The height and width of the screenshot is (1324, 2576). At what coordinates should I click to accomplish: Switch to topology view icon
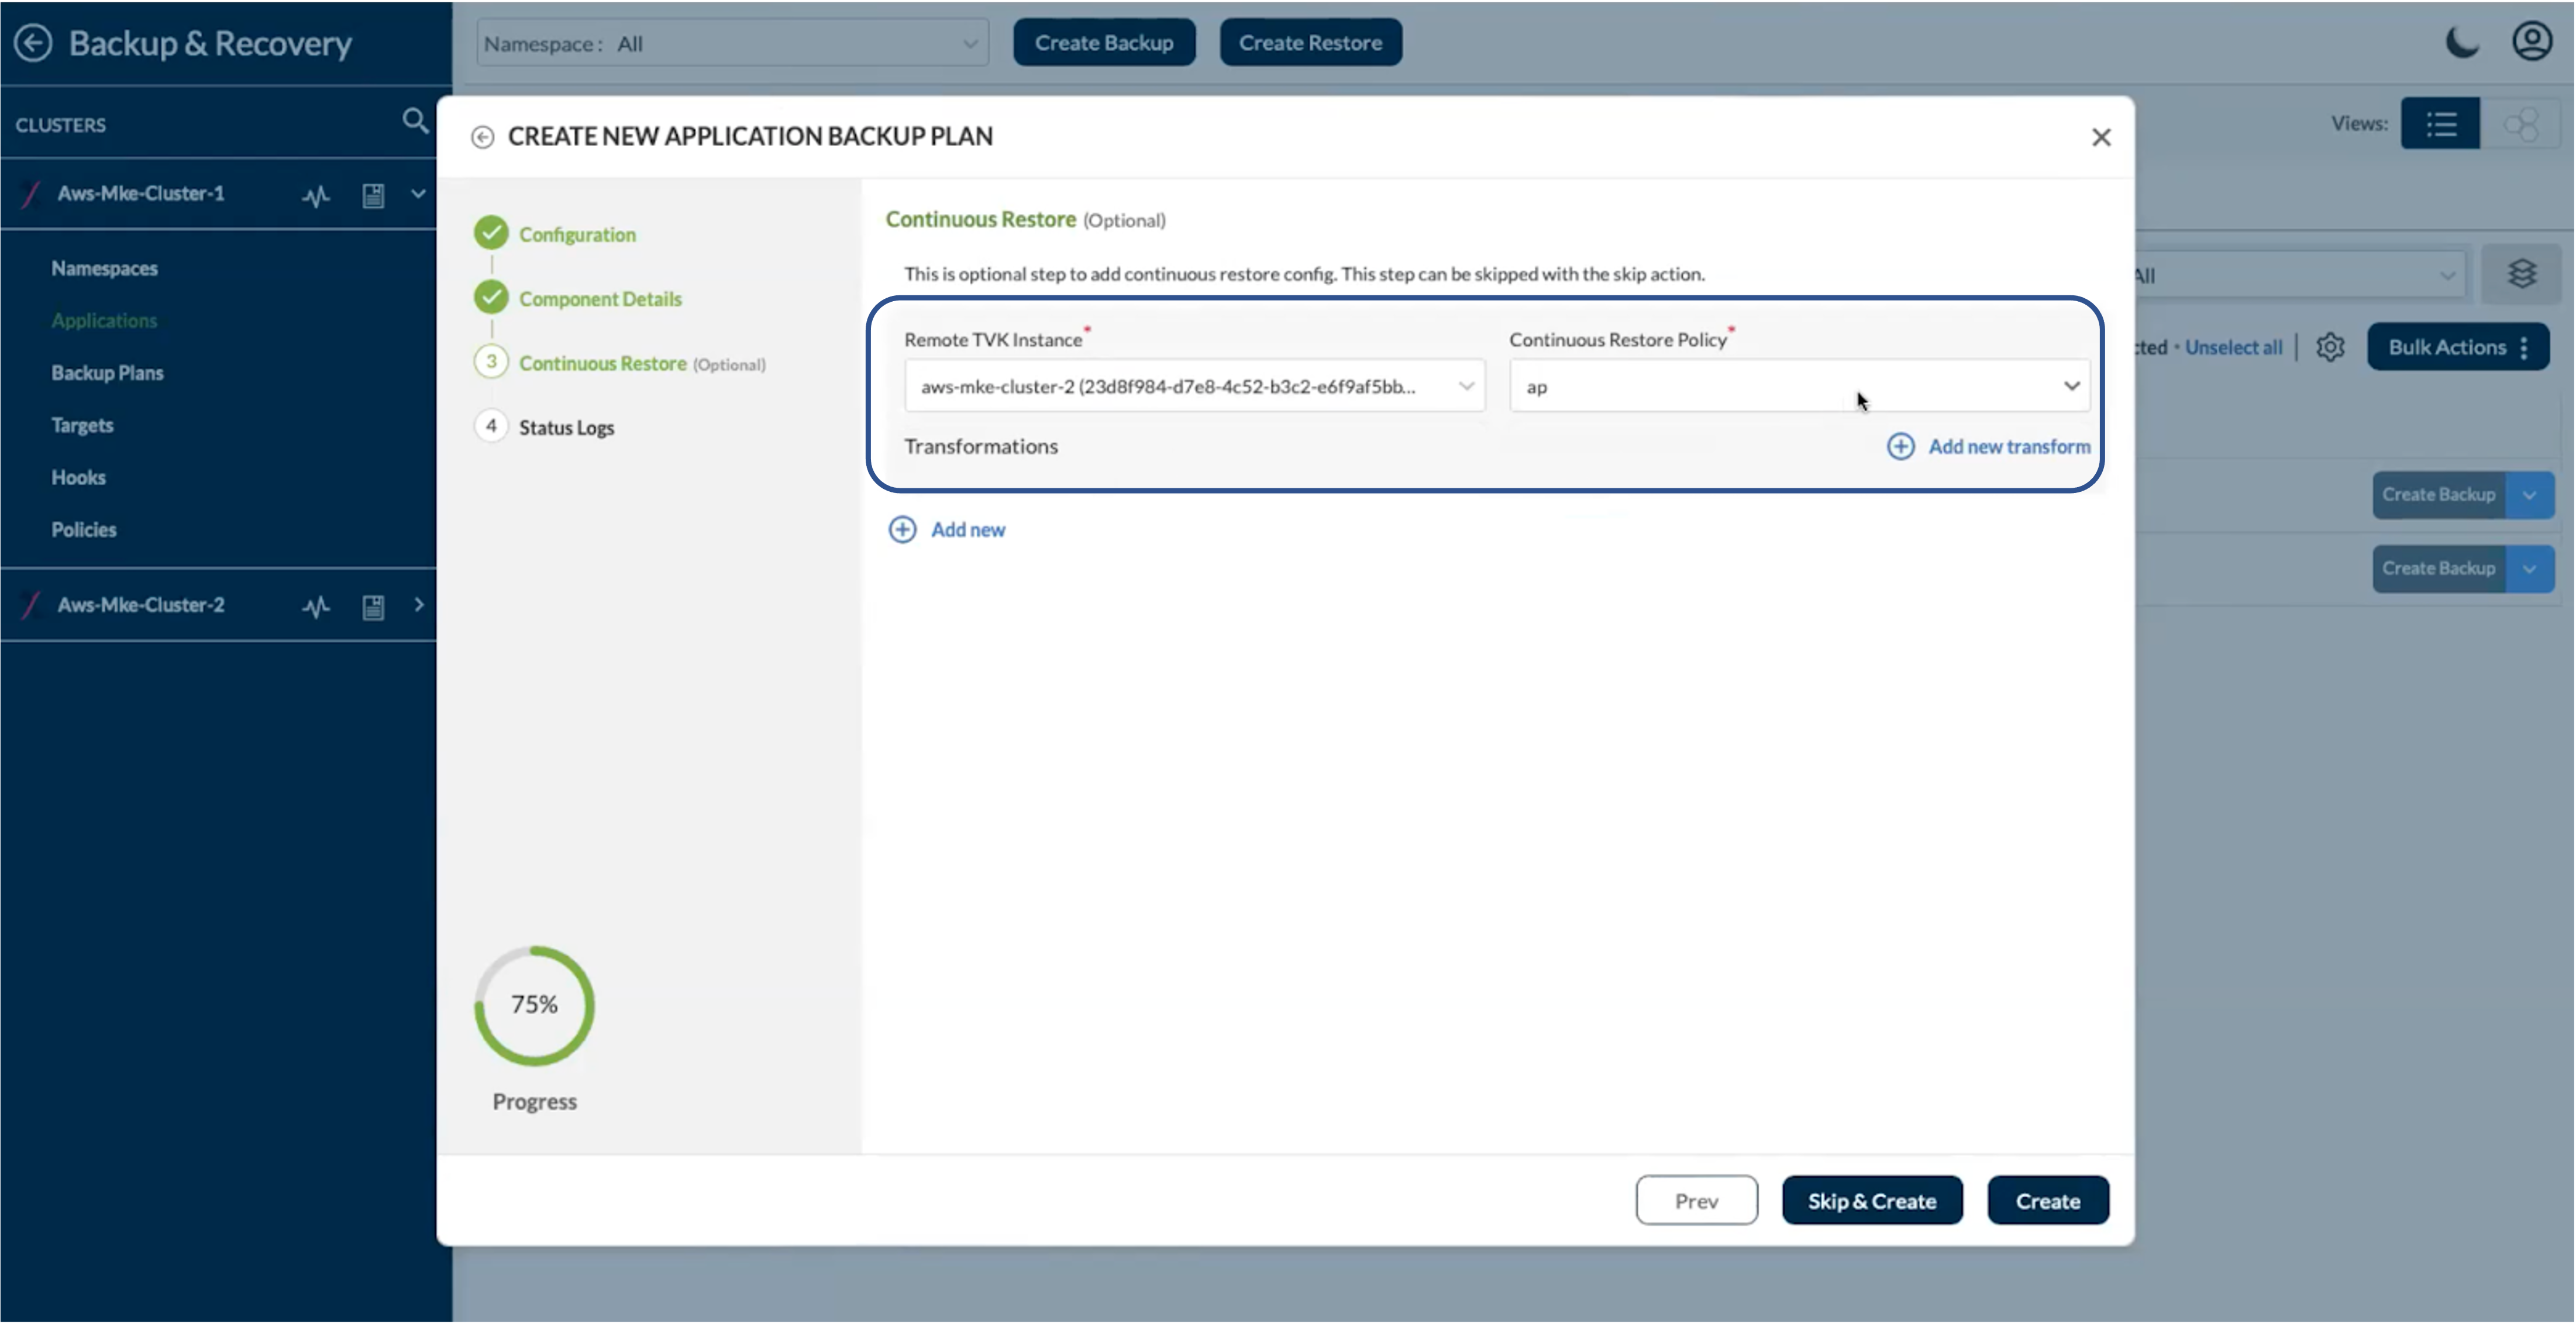(2521, 124)
